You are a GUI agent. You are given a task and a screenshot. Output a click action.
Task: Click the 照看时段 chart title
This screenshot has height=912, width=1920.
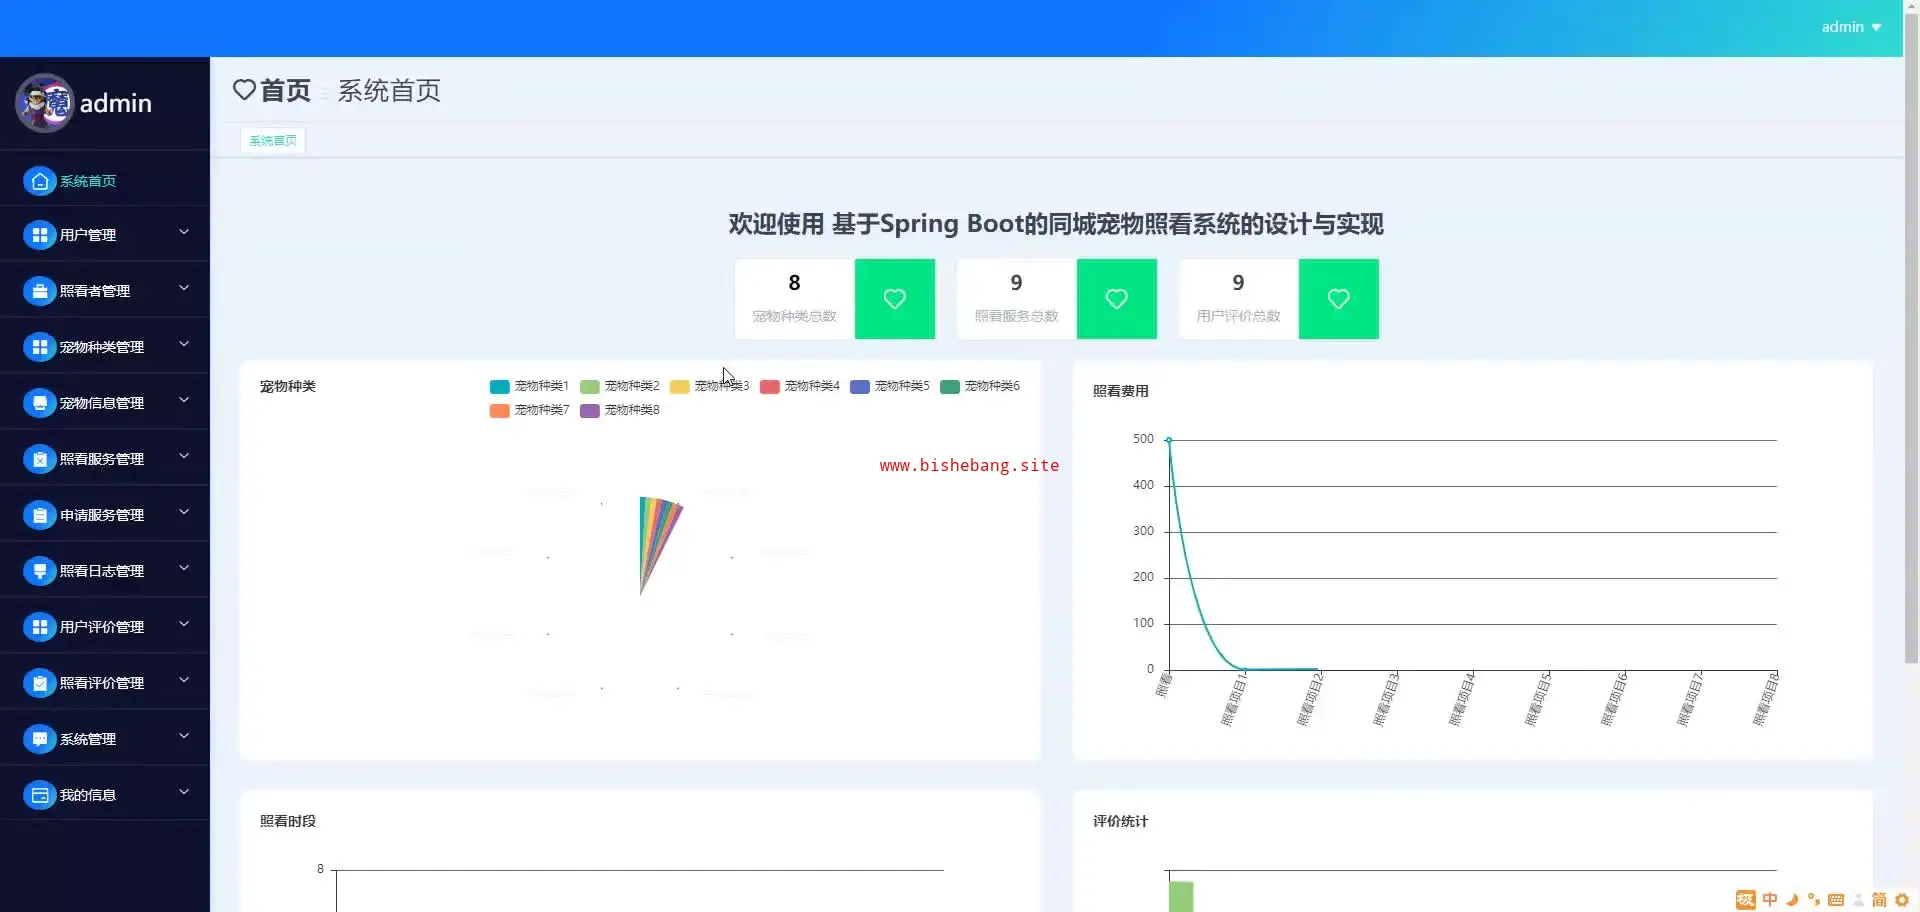288,821
